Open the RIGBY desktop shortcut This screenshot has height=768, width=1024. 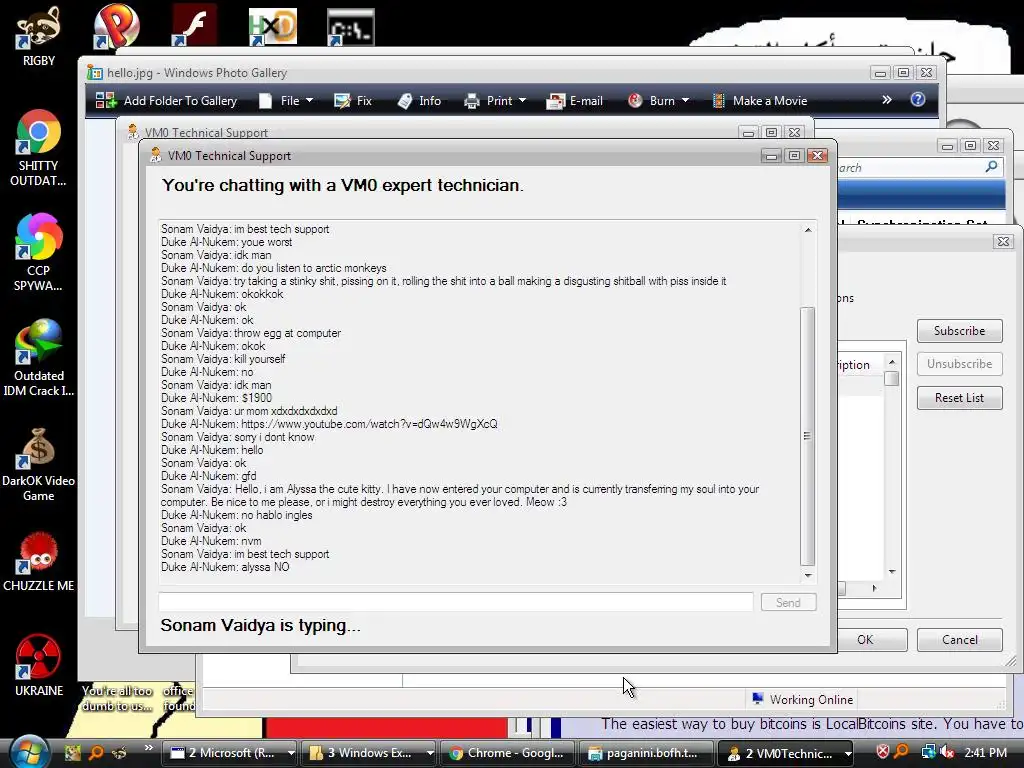pyautogui.click(x=38, y=36)
